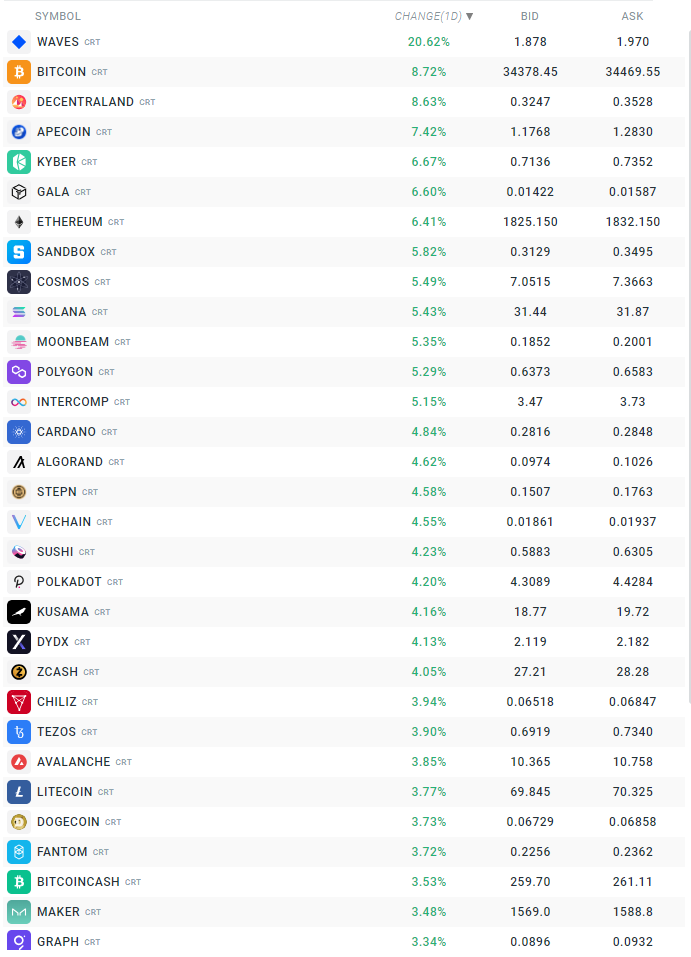Click the Chiliz red icon
Image resolution: width=691 pixels, height=957 pixels.
[x=19, y=702]
